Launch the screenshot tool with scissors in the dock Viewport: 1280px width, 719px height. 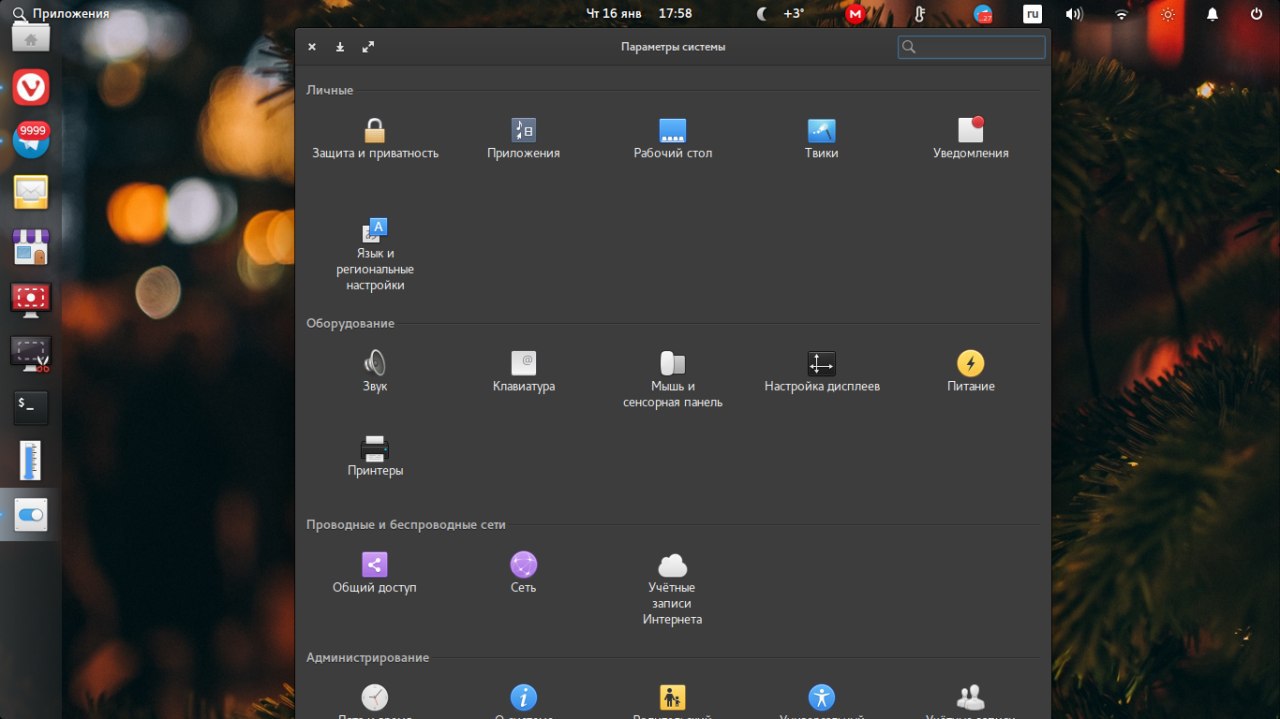coord(31,354)
